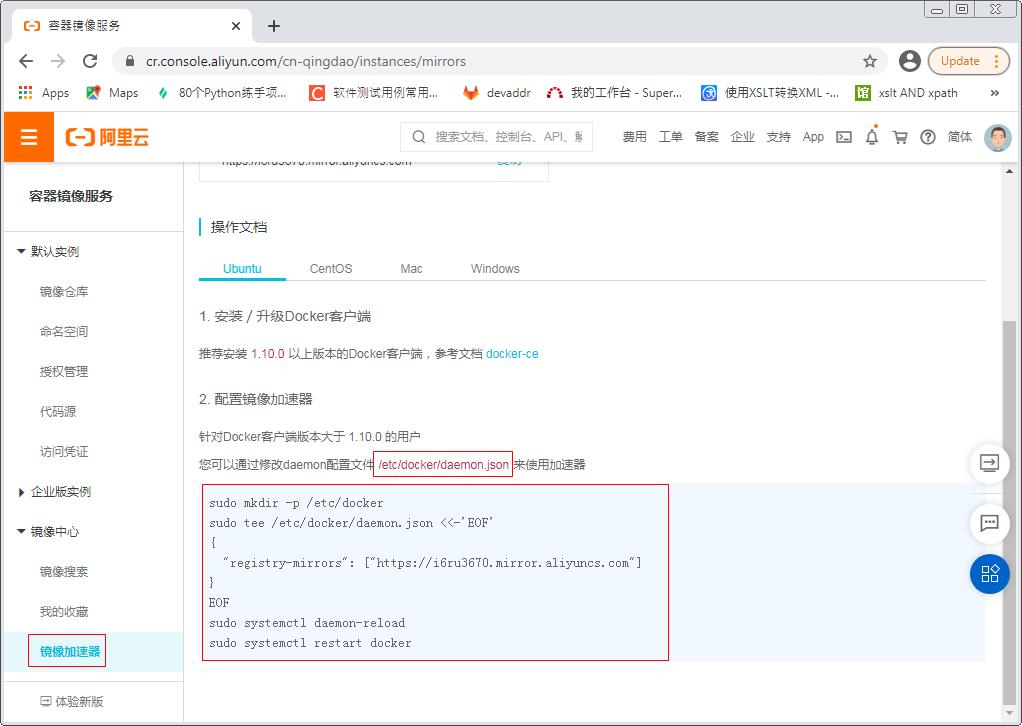Screen dimensions: 1022x726
Task: Click the site lock security icon
Action: point(130,61)
